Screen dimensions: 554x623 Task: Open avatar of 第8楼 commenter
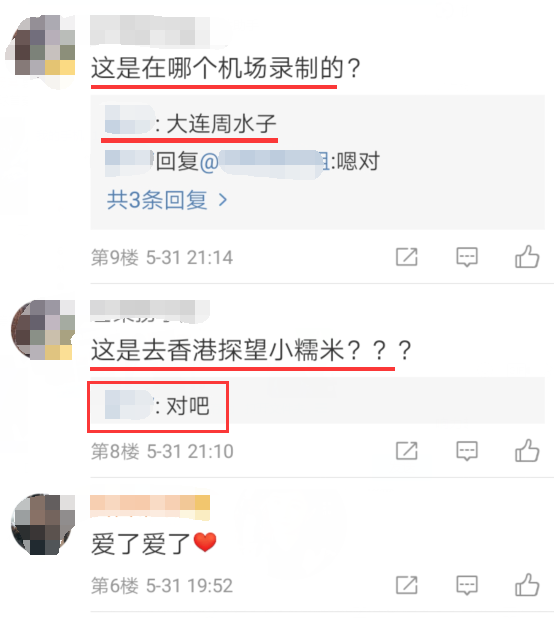(x=43, y=330)
